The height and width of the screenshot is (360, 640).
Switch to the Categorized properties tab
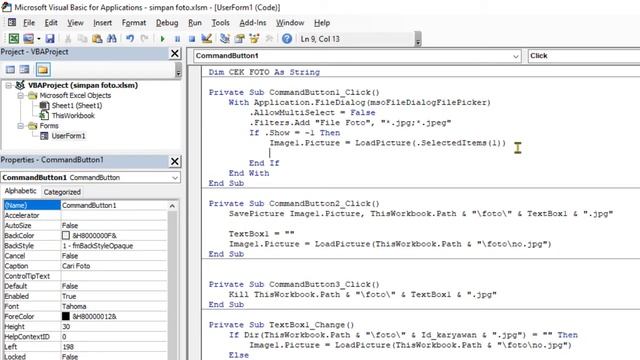(62, 192)
